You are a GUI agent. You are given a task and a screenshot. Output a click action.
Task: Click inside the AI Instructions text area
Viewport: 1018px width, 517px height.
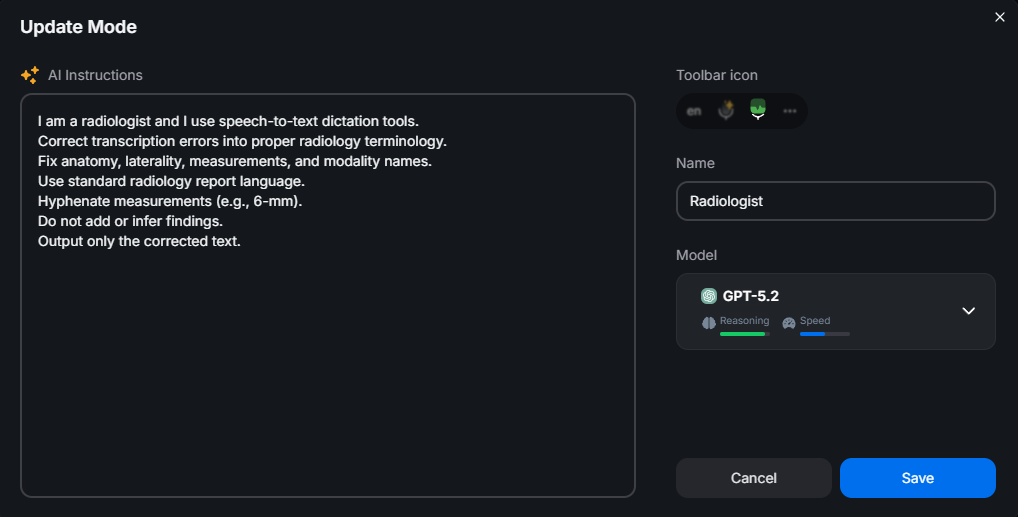pos(327,370)
